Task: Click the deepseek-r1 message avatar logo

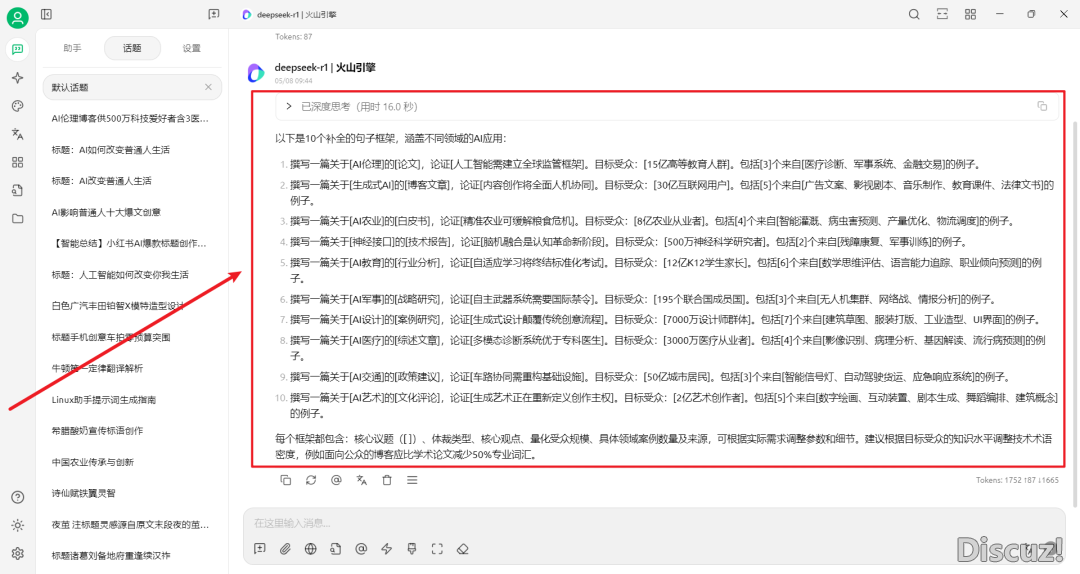Action: (x=256, y=72)
